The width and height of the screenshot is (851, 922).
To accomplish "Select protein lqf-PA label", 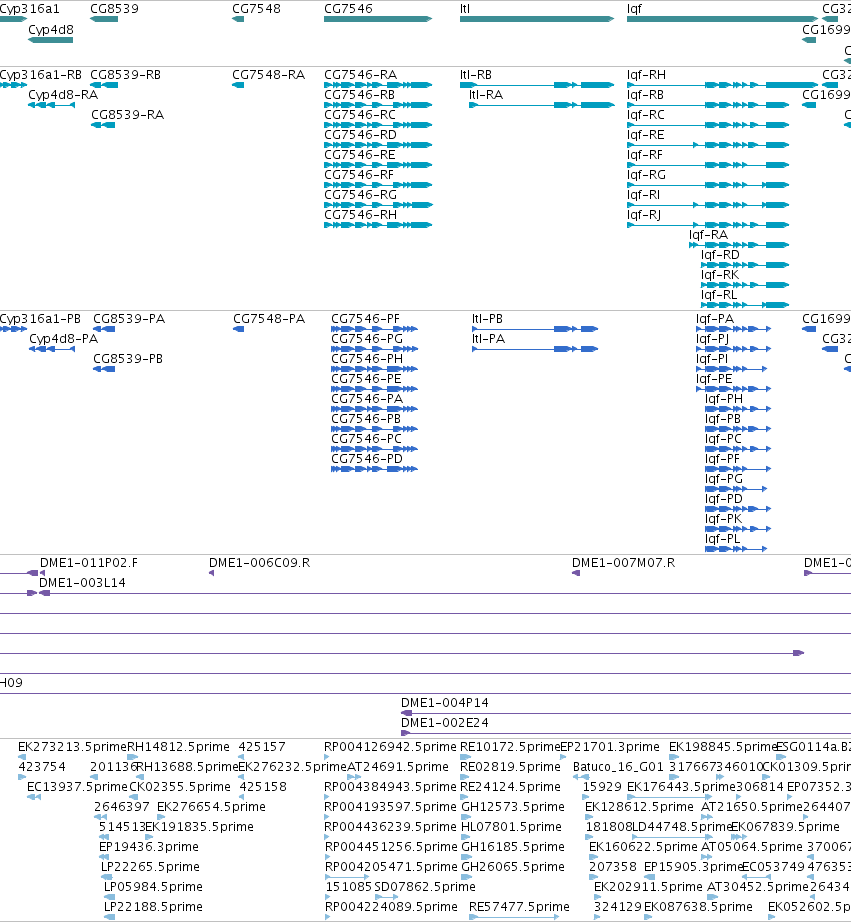I will (715, 319).
